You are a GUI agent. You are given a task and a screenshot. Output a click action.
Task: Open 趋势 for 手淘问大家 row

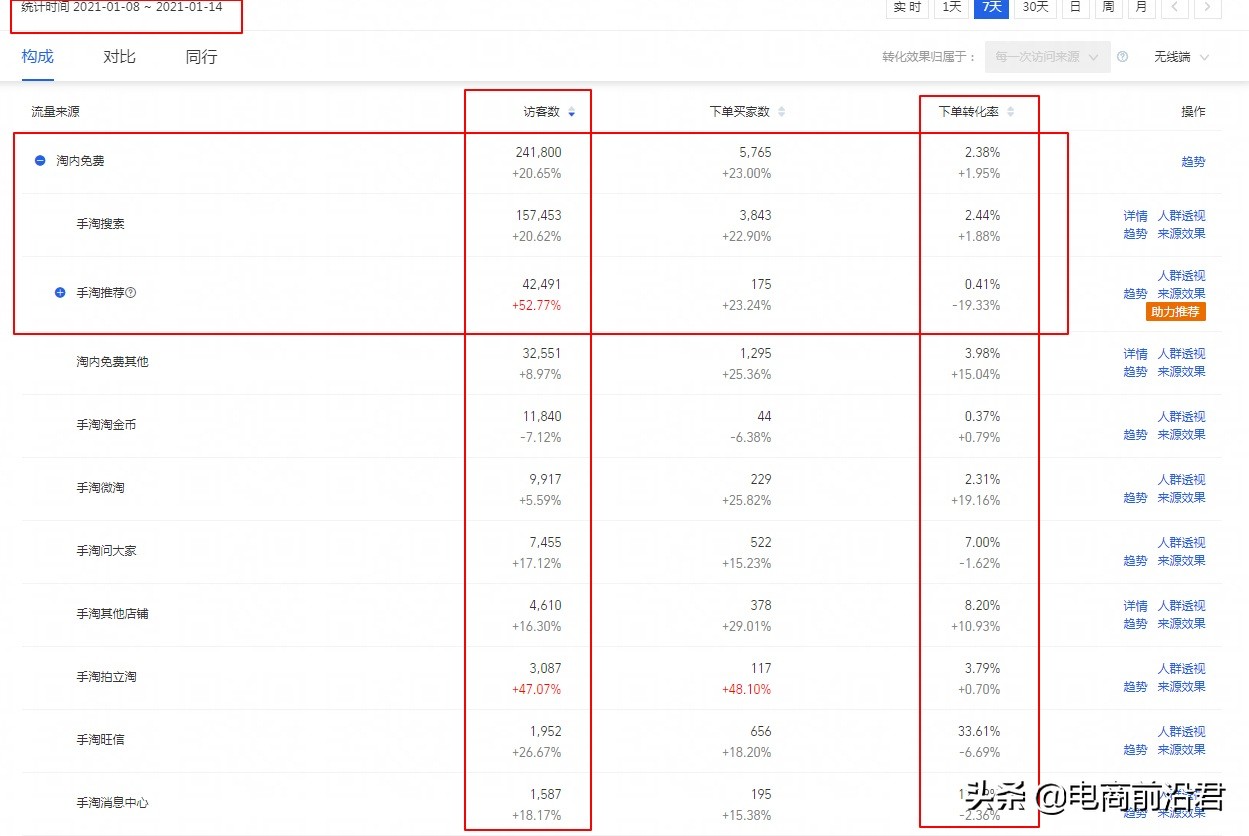click(x=1135, y=560)
